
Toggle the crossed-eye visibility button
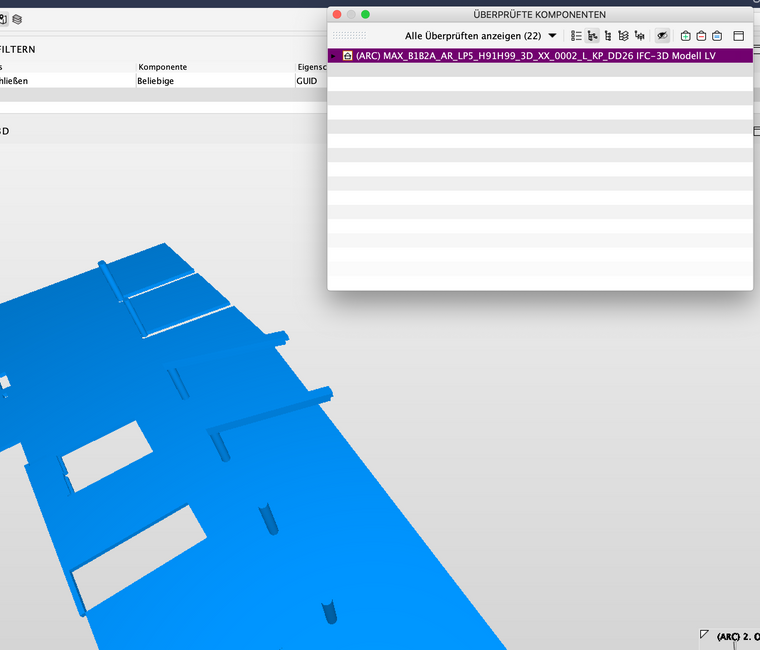[x=662, y=36]
